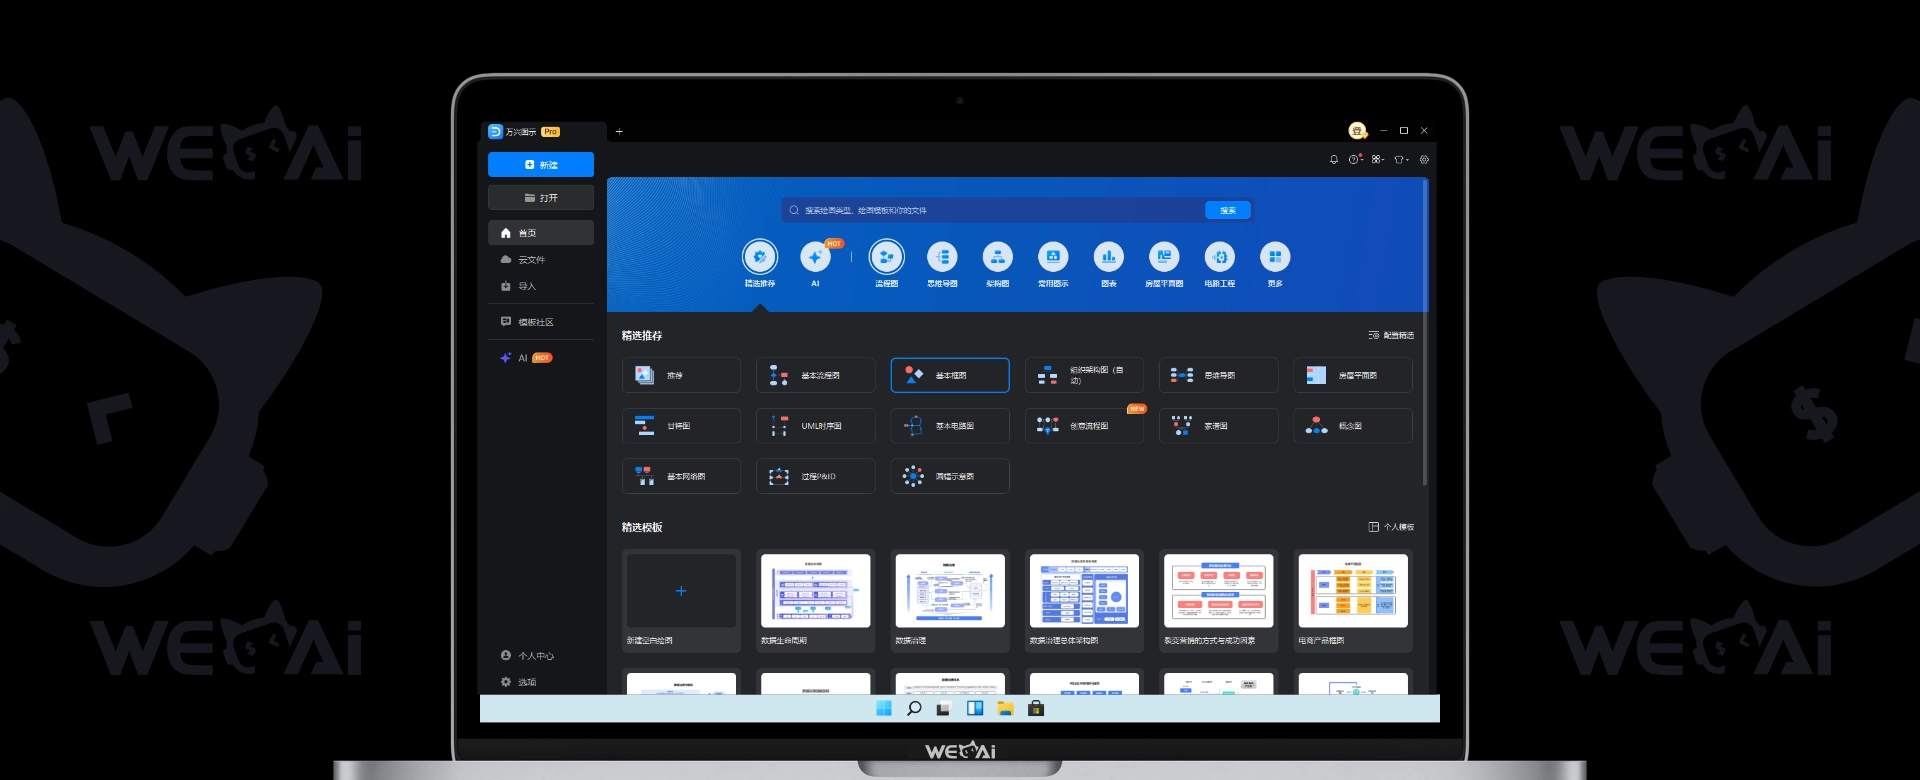Image resolution: width=1920 pixels, height=780 pixels.
Task: Open the 家谱图 (Family tree) card
Action: pos(1218,426)
